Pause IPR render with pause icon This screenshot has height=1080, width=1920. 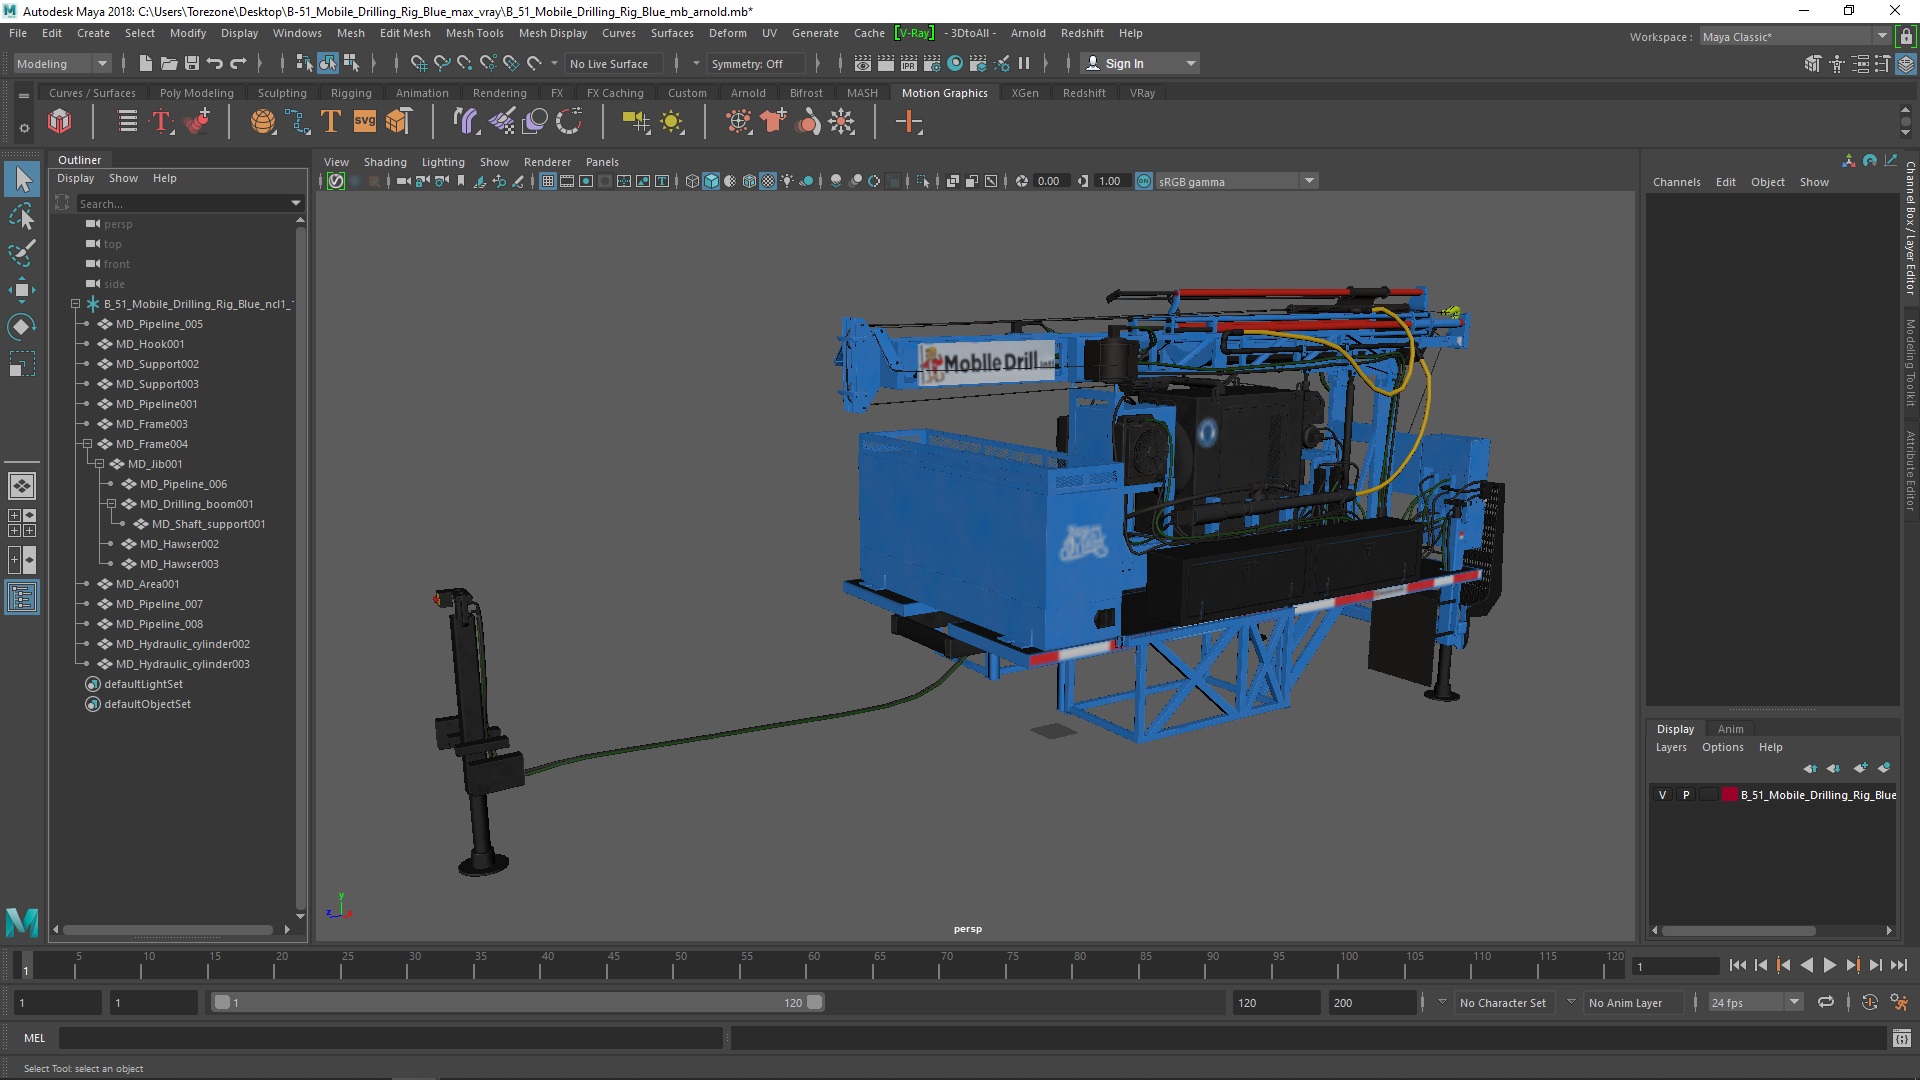[x=1024, y=63]
